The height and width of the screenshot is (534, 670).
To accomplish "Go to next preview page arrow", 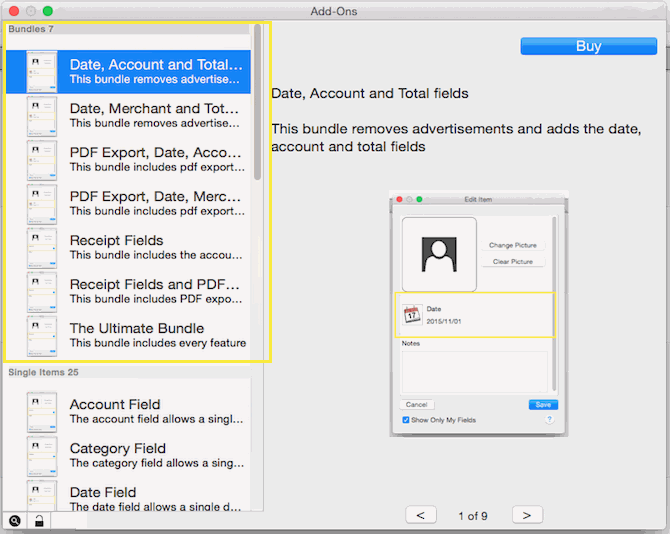I will click(x=527, y=515).
